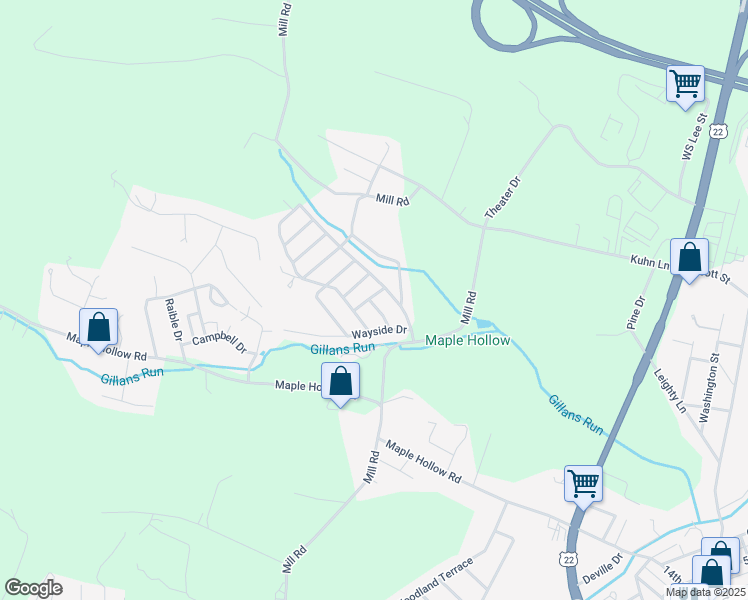Click the grocery cart marker near WS Lee St

[x=686, y=86]
